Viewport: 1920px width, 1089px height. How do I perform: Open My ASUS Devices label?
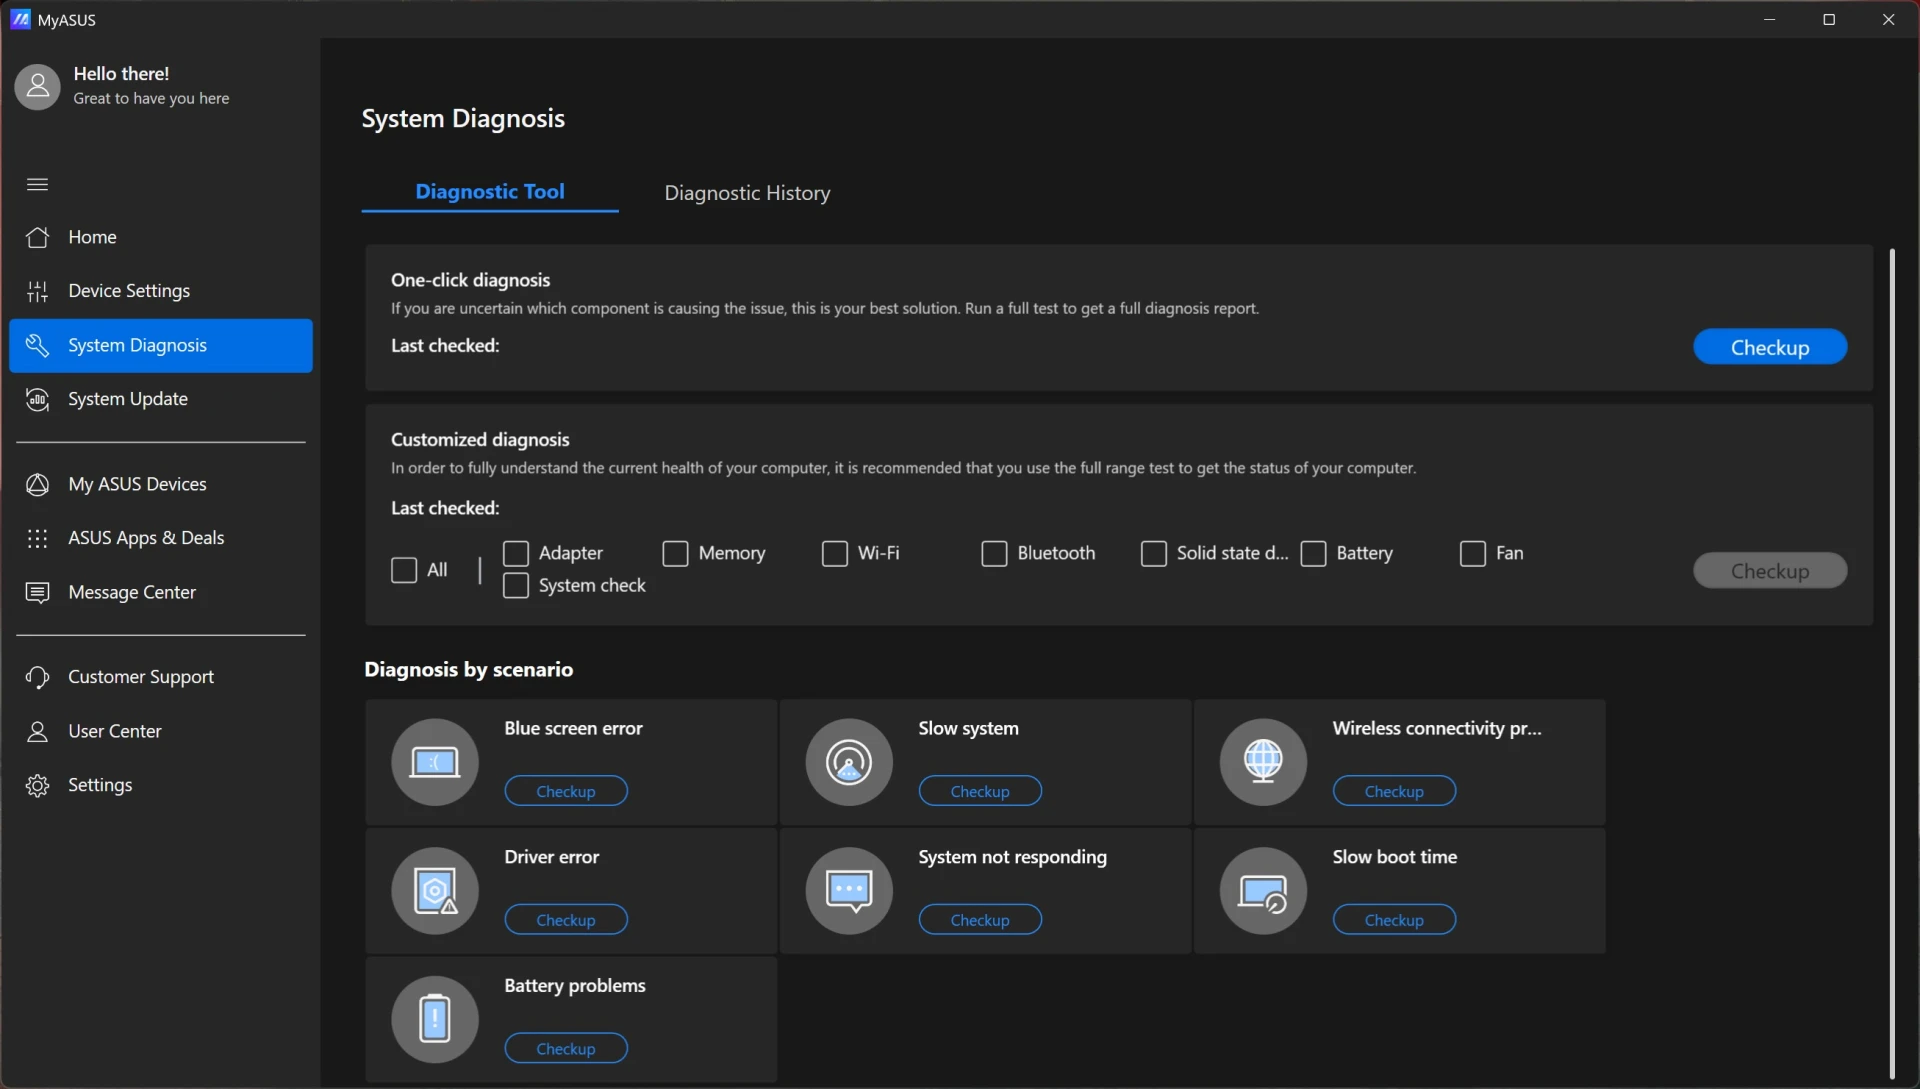point(137,484)
